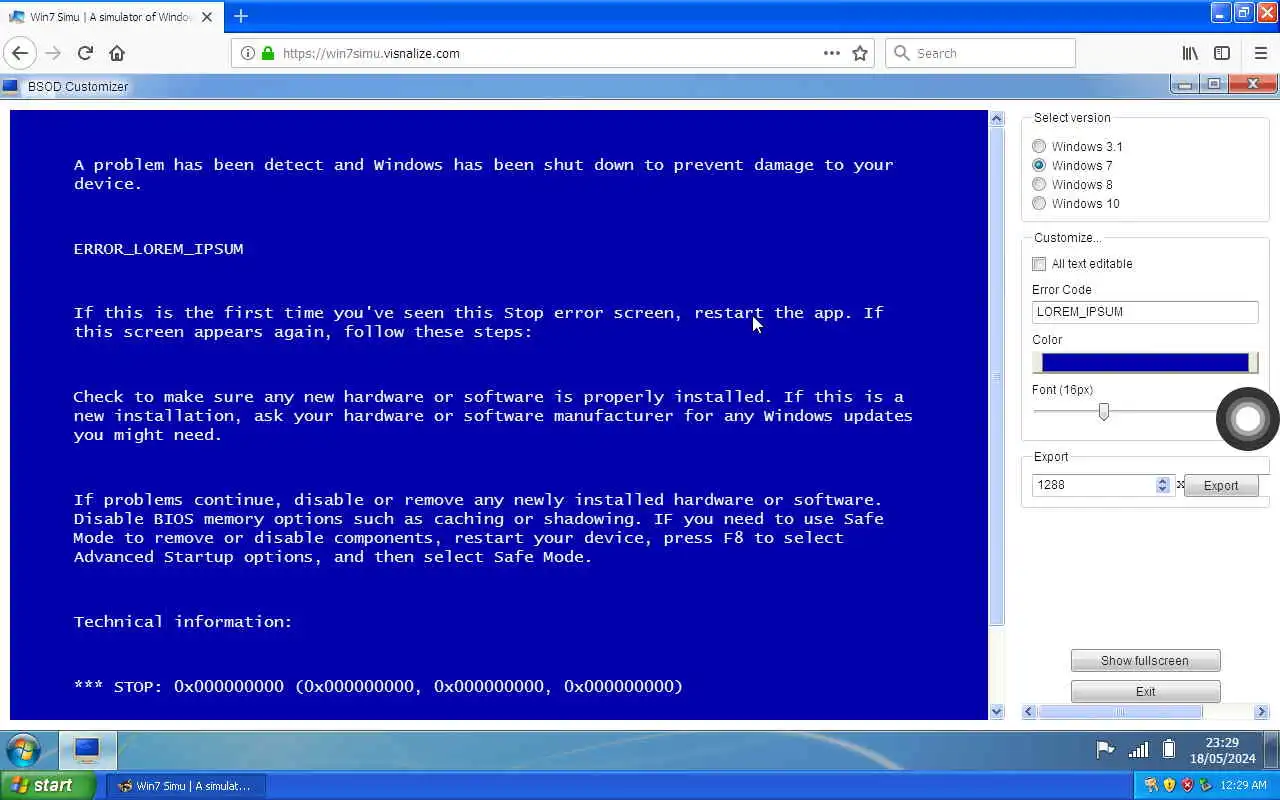Open the site information icon in address bar

[x=248, y=53]
